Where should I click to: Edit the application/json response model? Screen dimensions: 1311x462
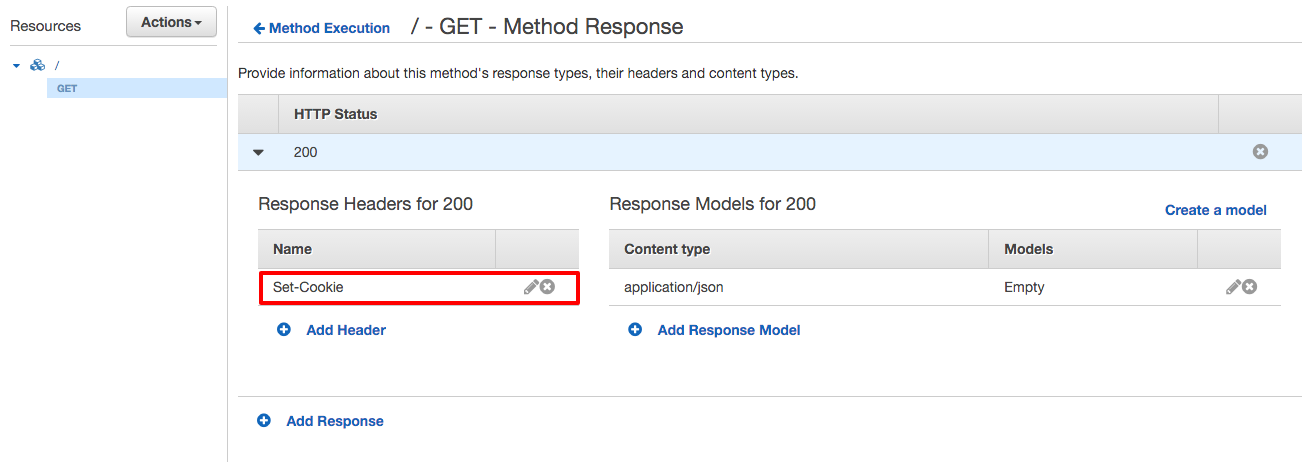[1233, 287]
